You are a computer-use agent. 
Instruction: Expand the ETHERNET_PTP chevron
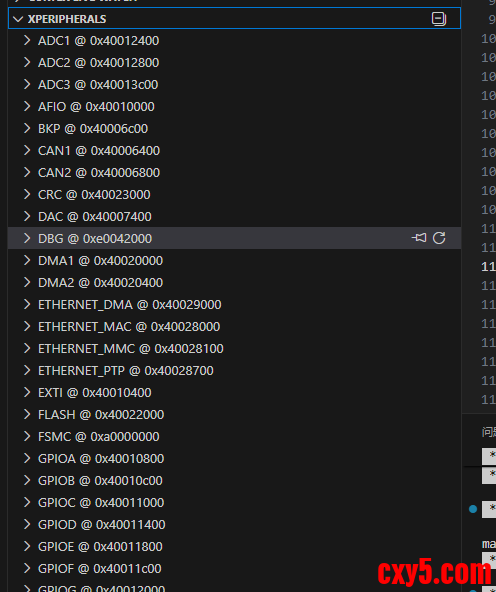pyautogui.click(x=27, y=370)
